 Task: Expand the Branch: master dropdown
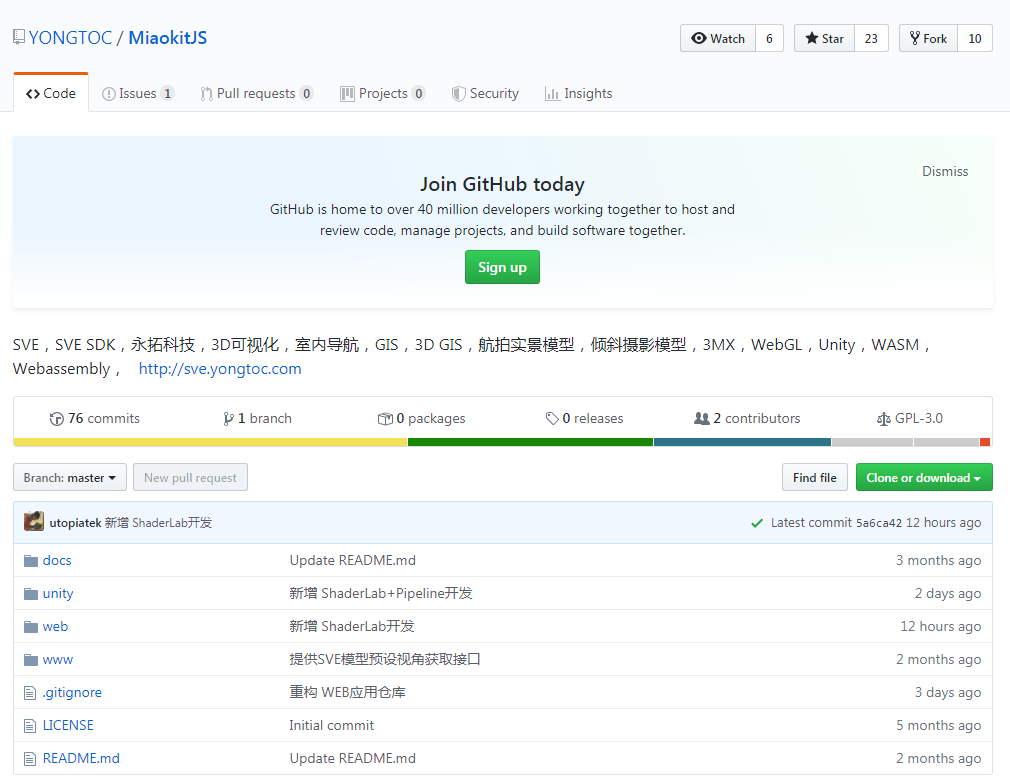(x=69, y=477)
